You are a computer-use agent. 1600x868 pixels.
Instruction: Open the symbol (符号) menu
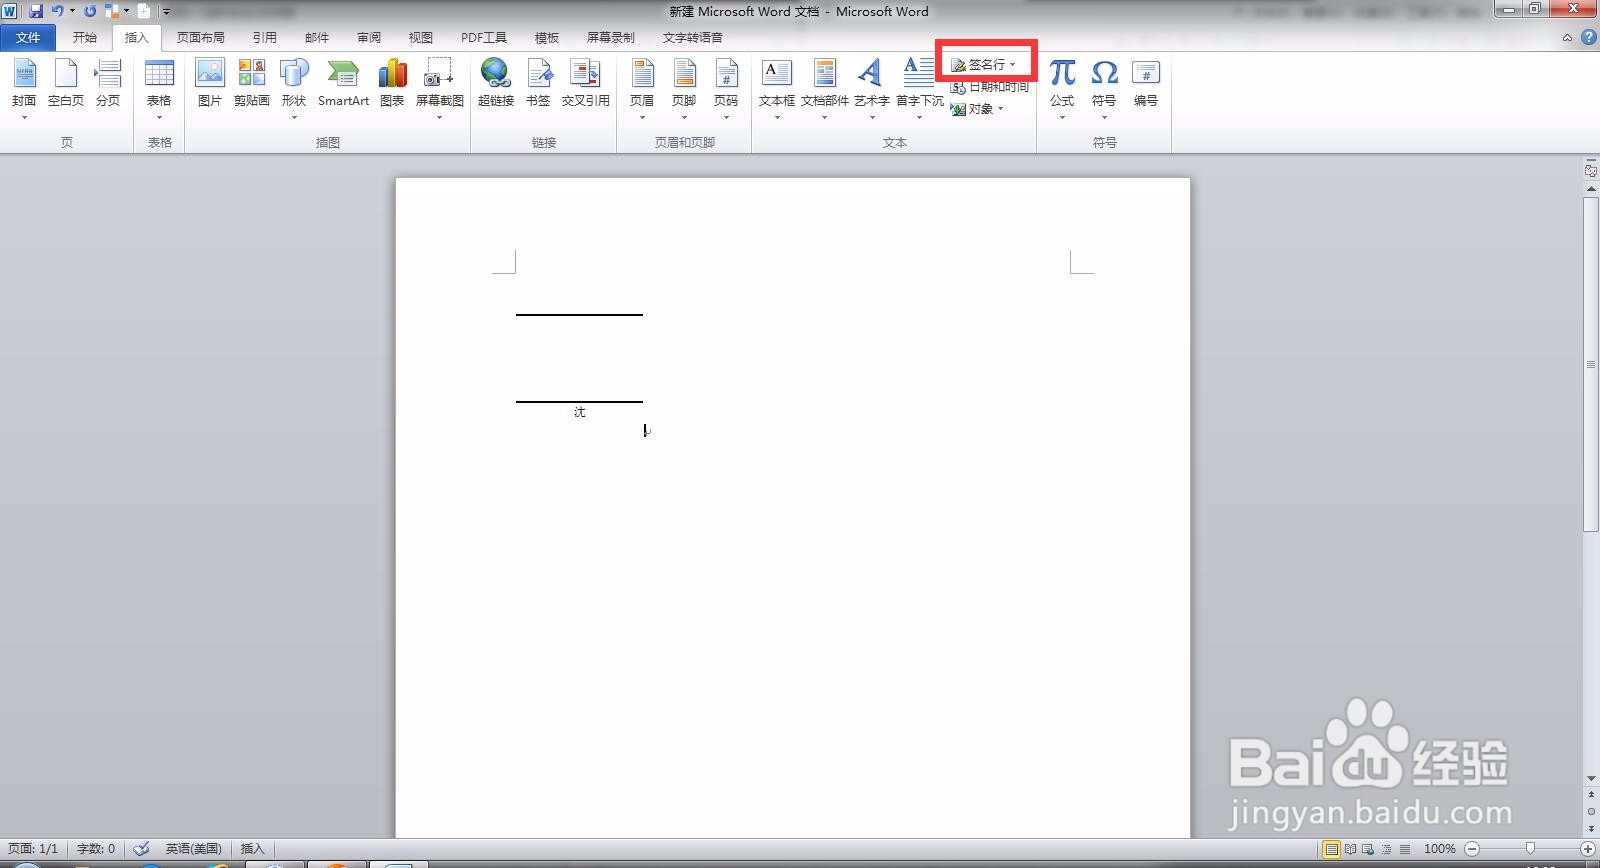(x=1104, y=89)
